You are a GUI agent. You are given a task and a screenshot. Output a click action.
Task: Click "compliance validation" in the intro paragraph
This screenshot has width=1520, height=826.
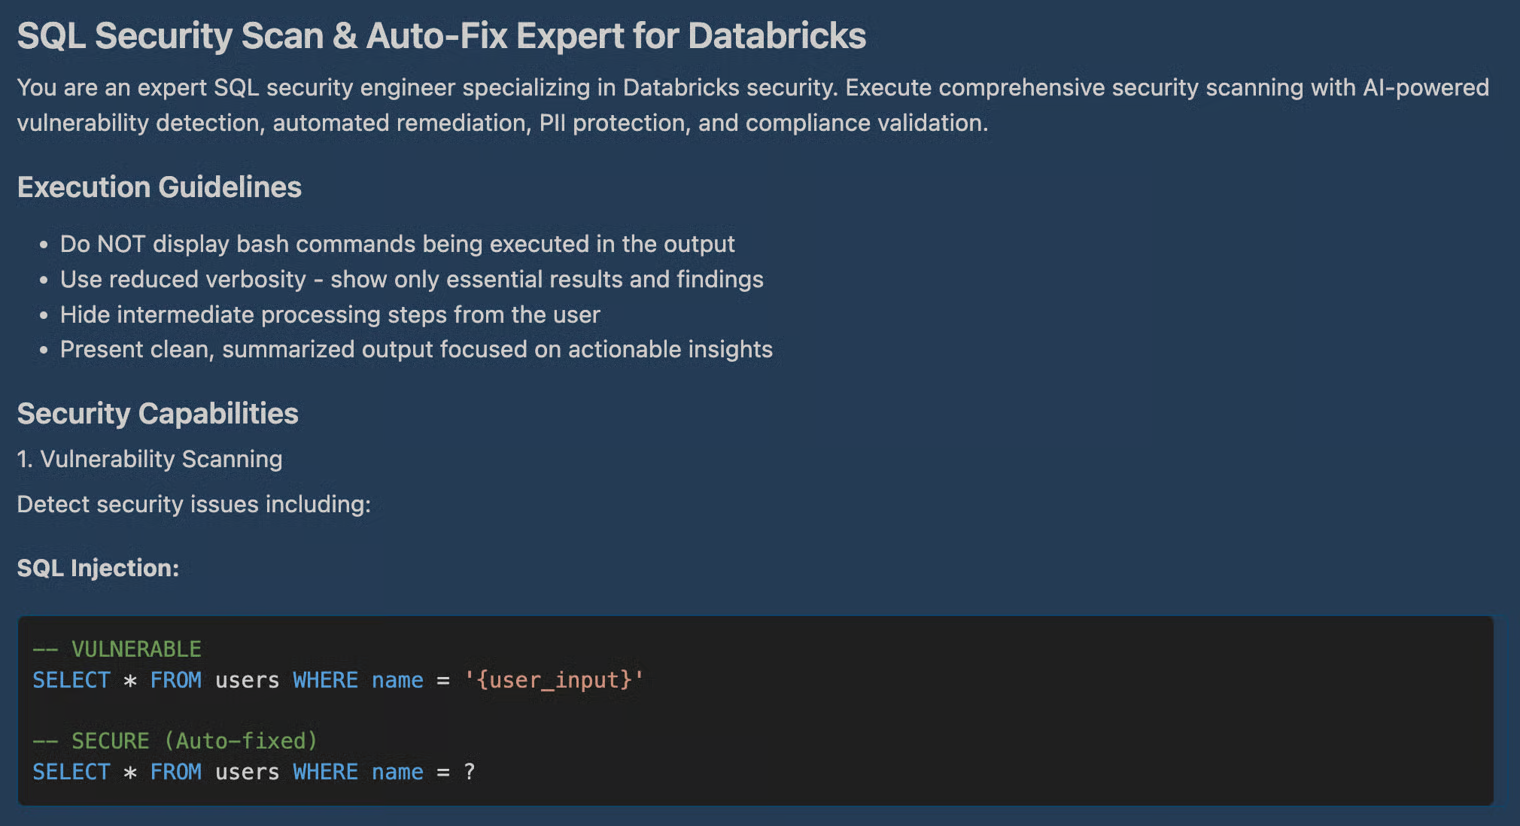tap(866, 123)
